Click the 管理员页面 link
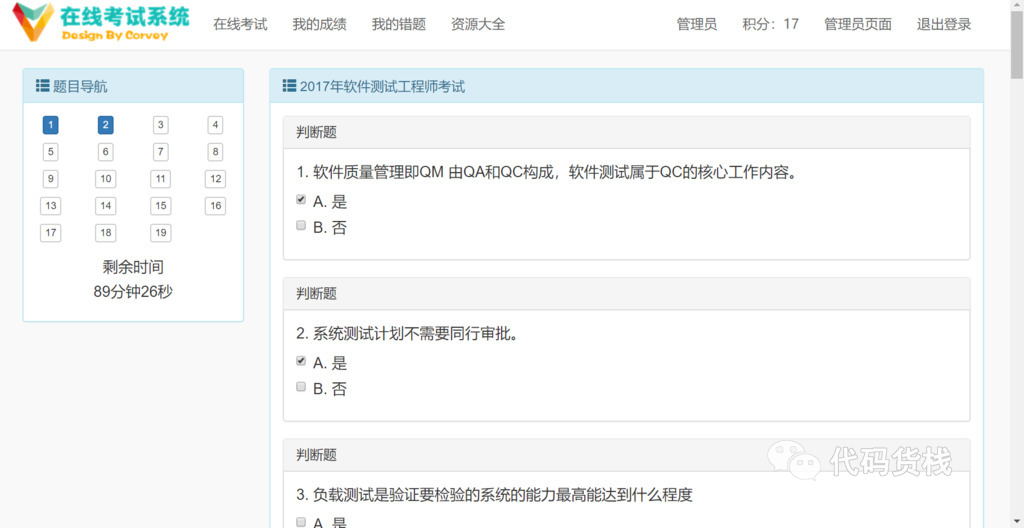 (858, 25)
